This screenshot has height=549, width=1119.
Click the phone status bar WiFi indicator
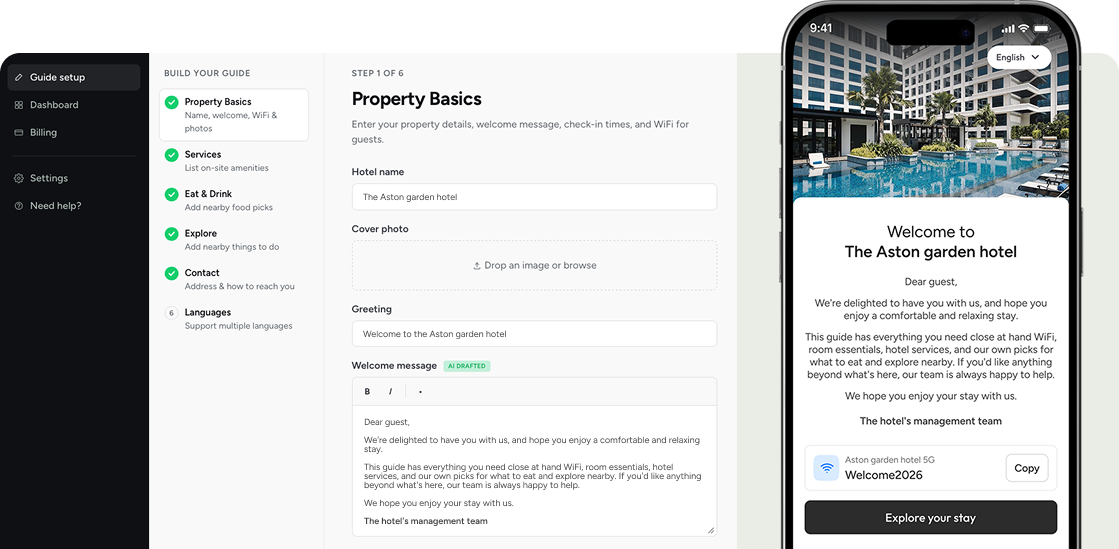1023,29
